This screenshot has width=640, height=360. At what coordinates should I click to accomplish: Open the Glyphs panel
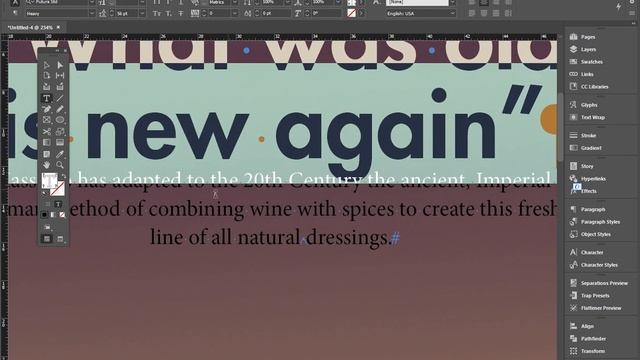tap(584, 105)
